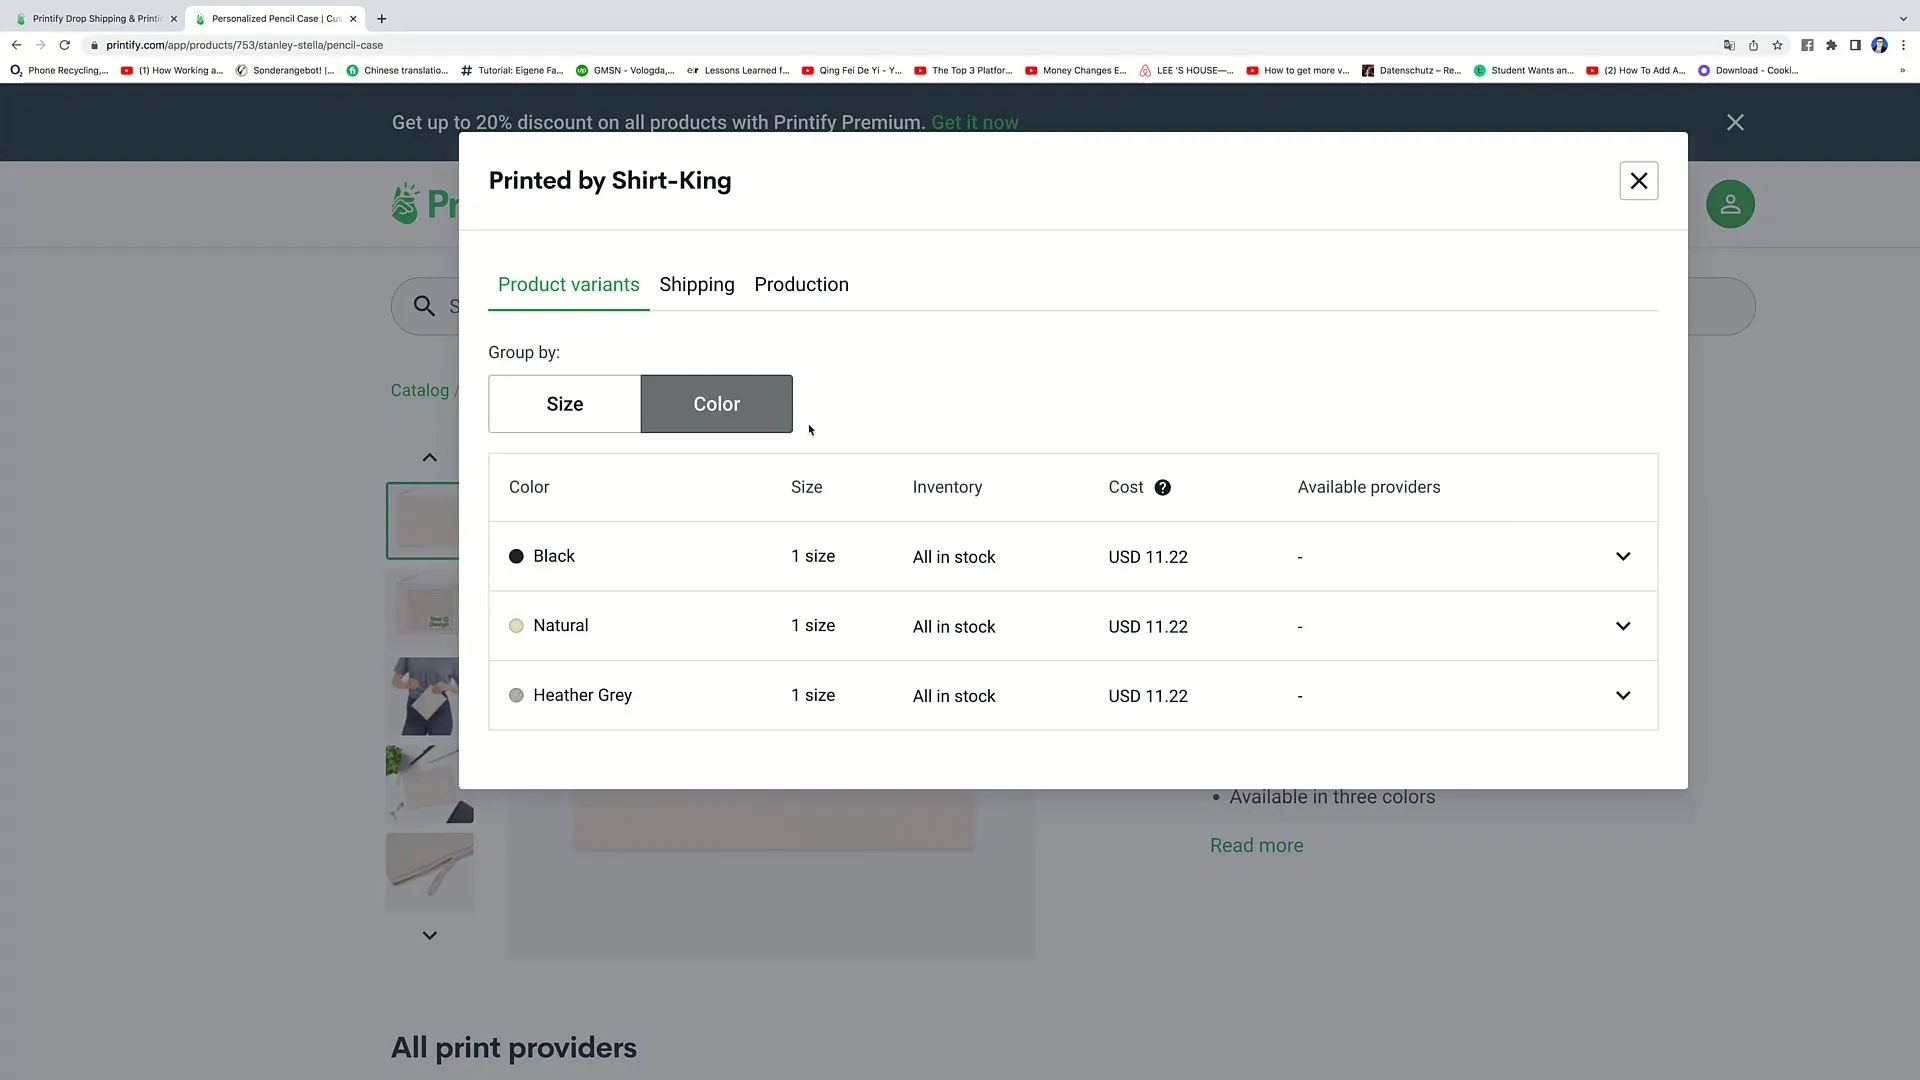Image resolution: width=1920 pixels, height=1080 pixels.
Task: Click Heather Grey row 1 size text
Action: (813, 696)
